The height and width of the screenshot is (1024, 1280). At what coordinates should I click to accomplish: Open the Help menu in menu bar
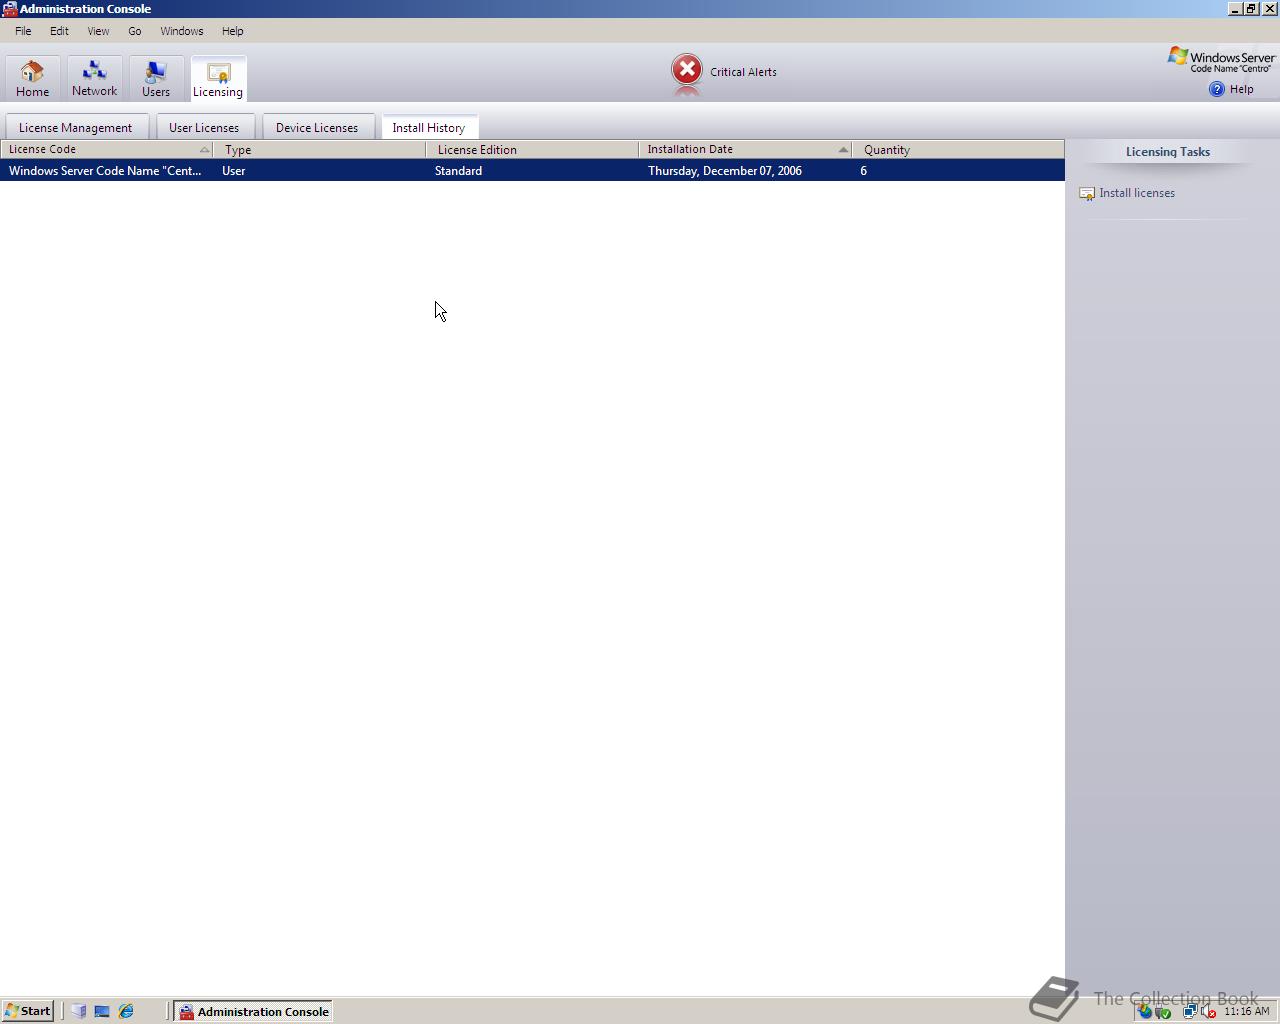click(x=232, y=31)
